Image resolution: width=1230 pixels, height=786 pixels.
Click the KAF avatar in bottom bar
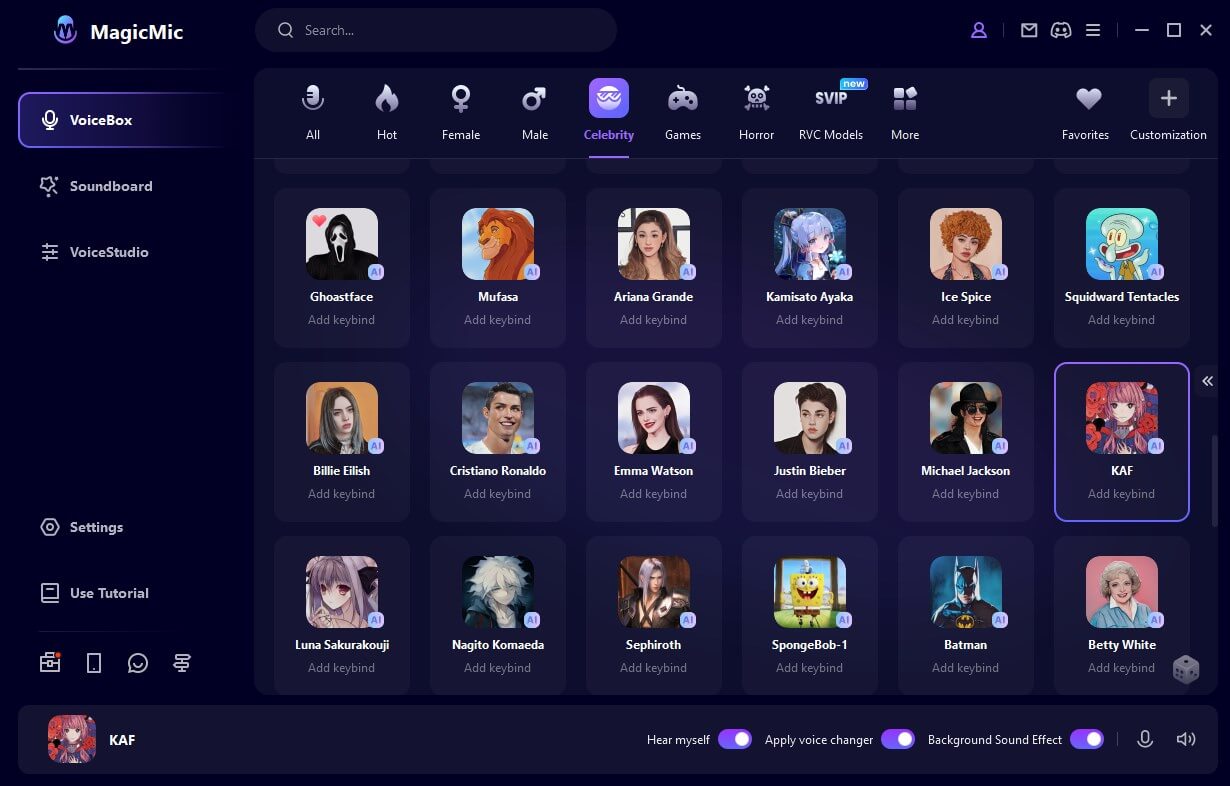(x=72, y=740)
